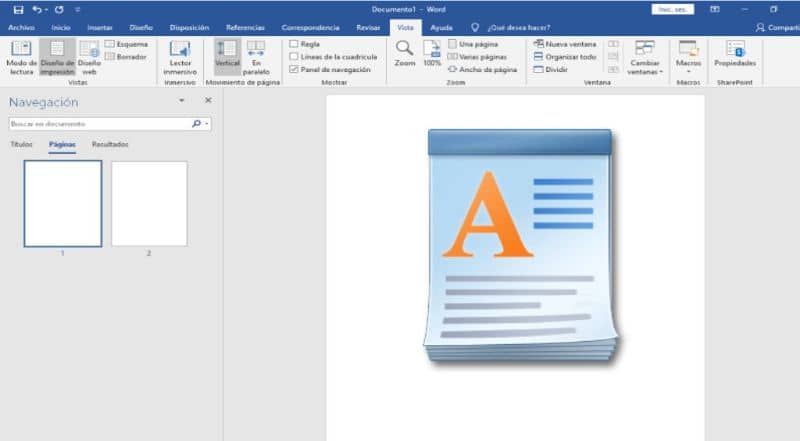Viewport: 800px width, 441px height.
Task: Select page 2 thumbnail
Action: (149, 204)
